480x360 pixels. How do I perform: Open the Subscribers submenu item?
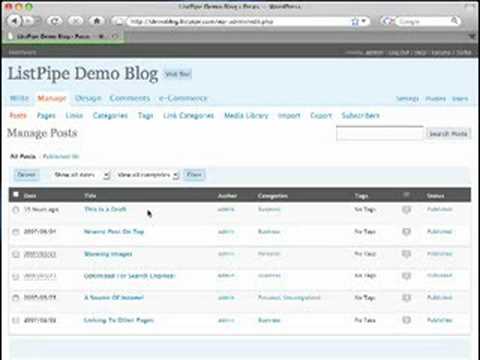(x=361, y=115)
